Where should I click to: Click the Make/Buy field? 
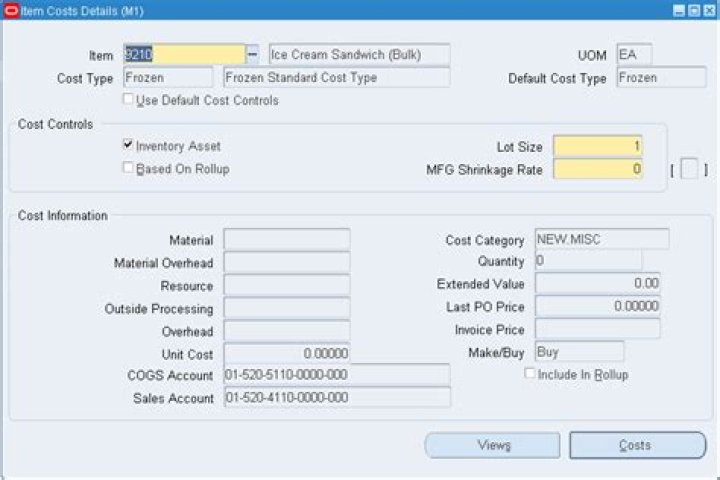pos(579,352)
